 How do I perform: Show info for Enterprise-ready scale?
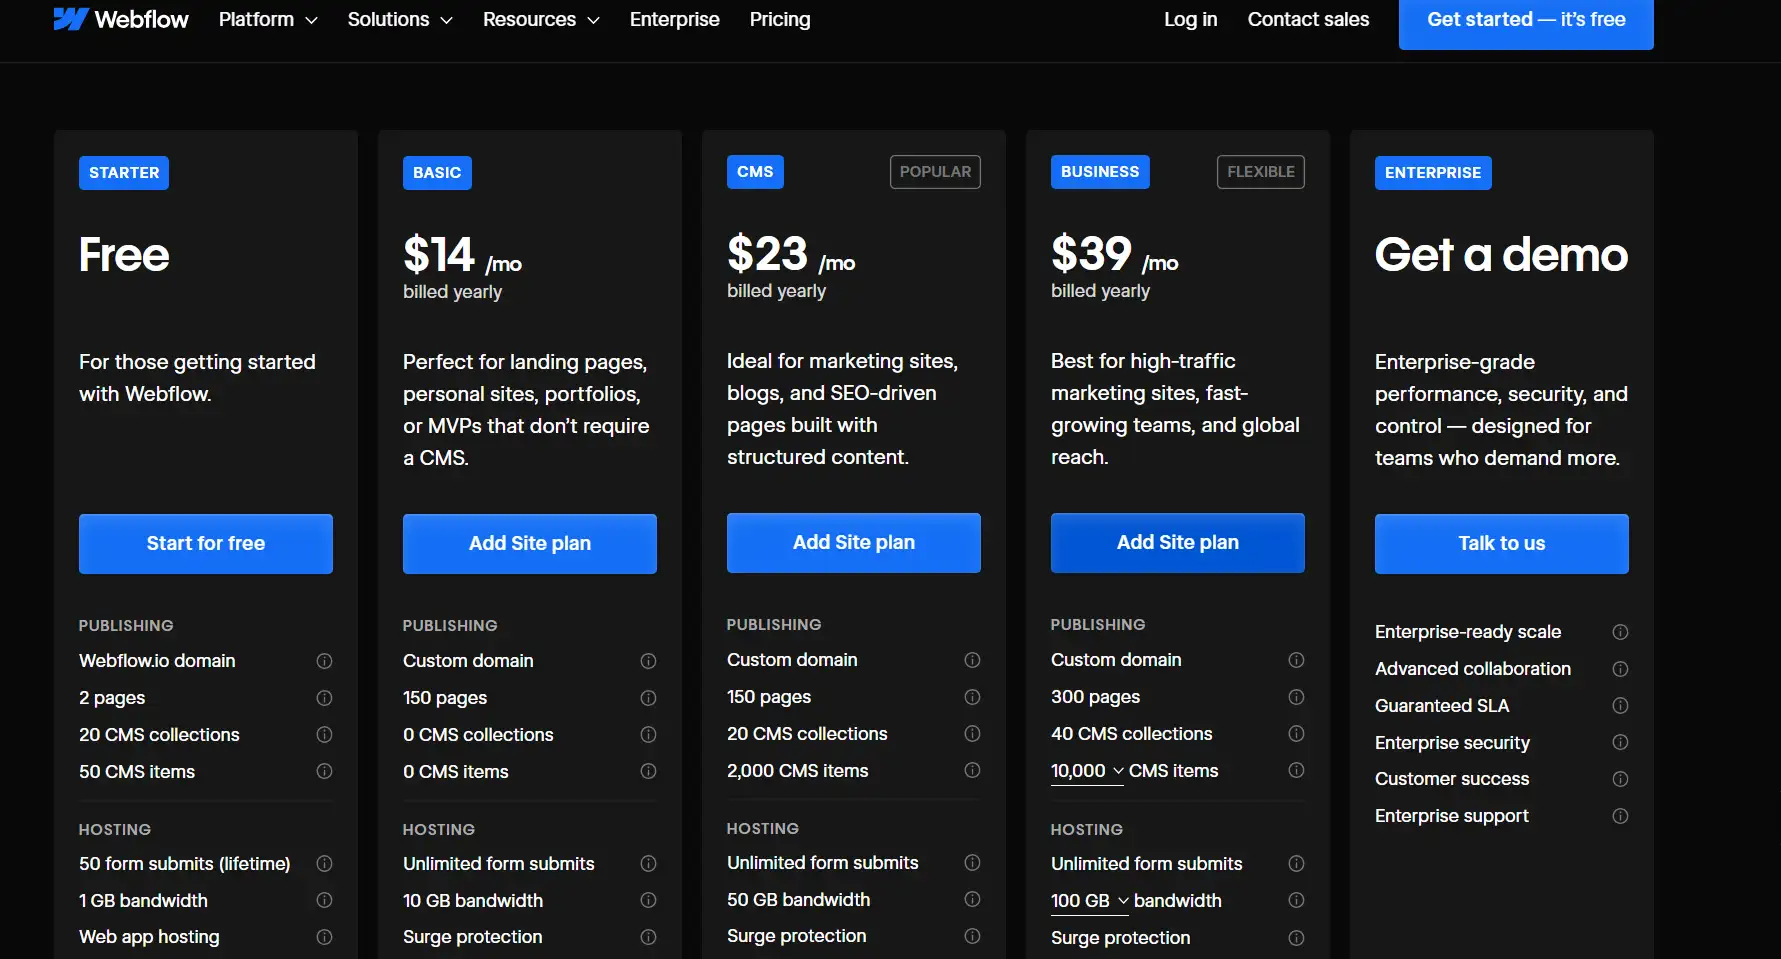pyautogui.click(x=1620, y=632)
